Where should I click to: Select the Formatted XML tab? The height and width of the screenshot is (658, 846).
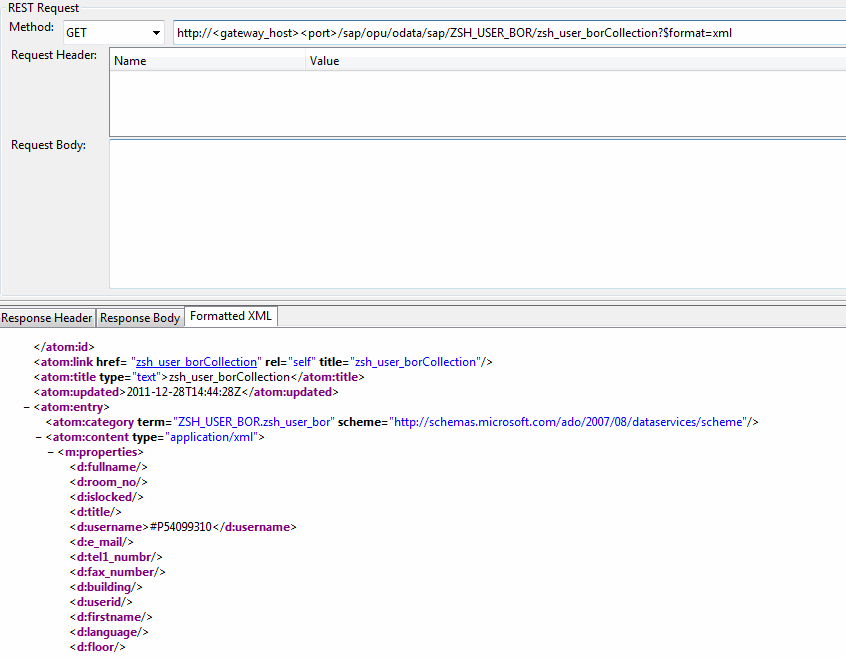coord(230,315)
